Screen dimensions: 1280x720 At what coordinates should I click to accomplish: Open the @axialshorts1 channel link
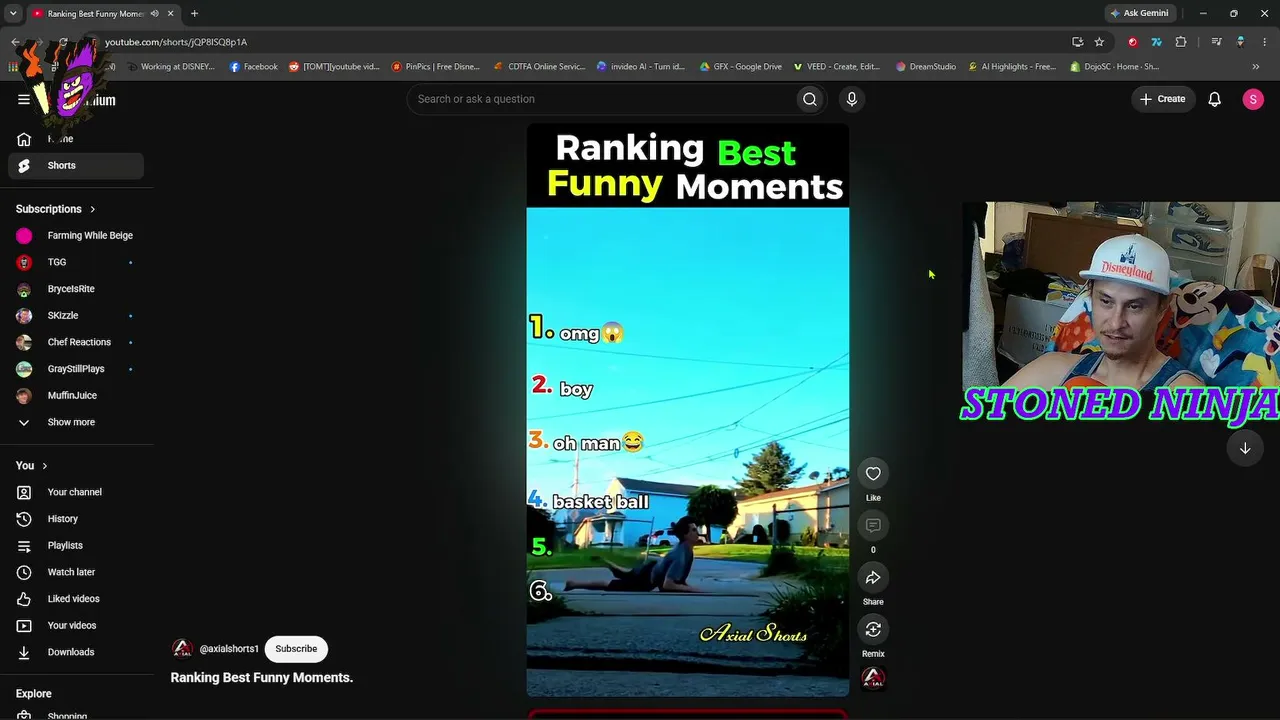229,649
